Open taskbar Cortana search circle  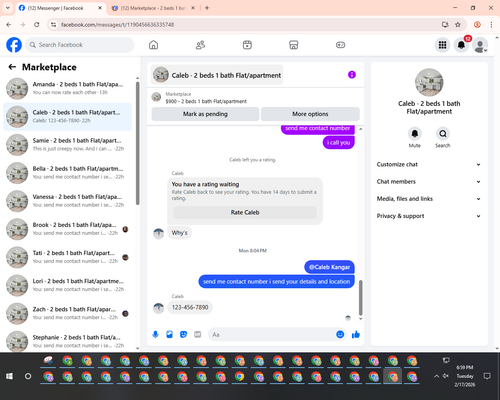(x=28, y=376)
